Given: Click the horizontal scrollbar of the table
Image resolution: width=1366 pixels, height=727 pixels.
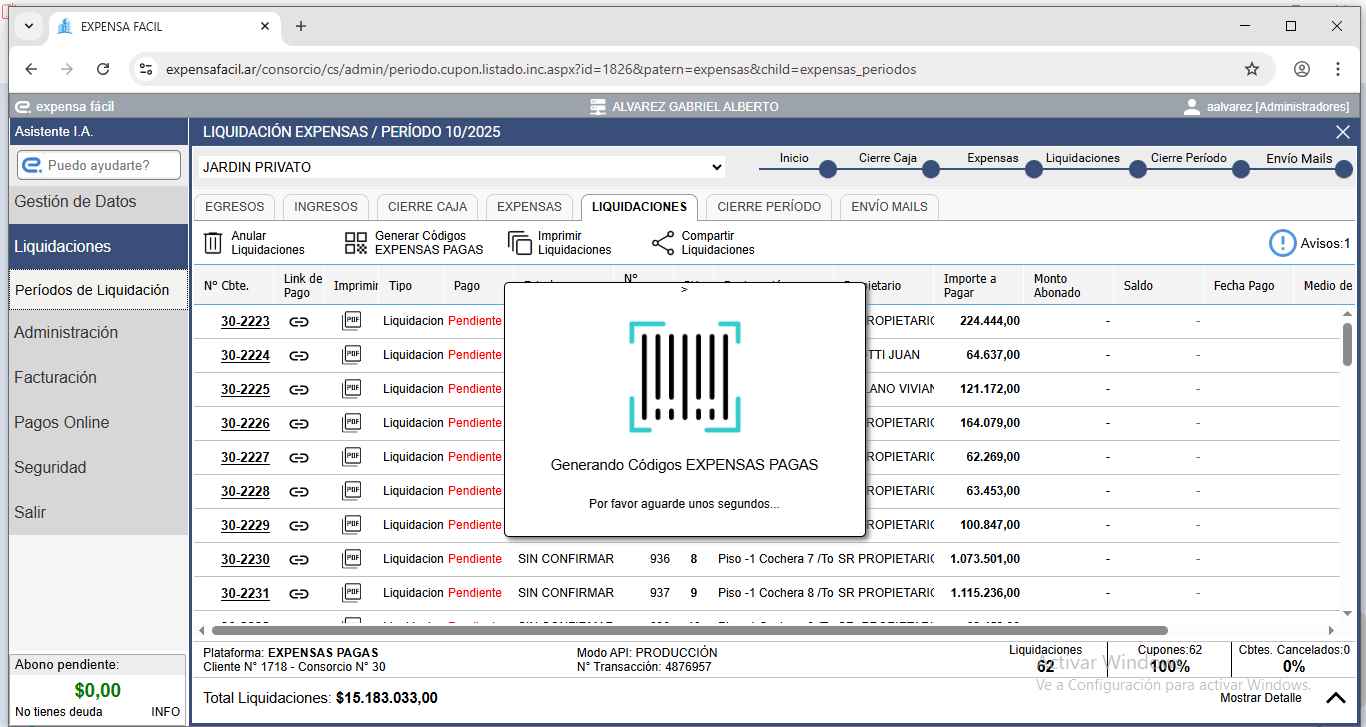Looking at the screenshot, I should tap(690, 630).
